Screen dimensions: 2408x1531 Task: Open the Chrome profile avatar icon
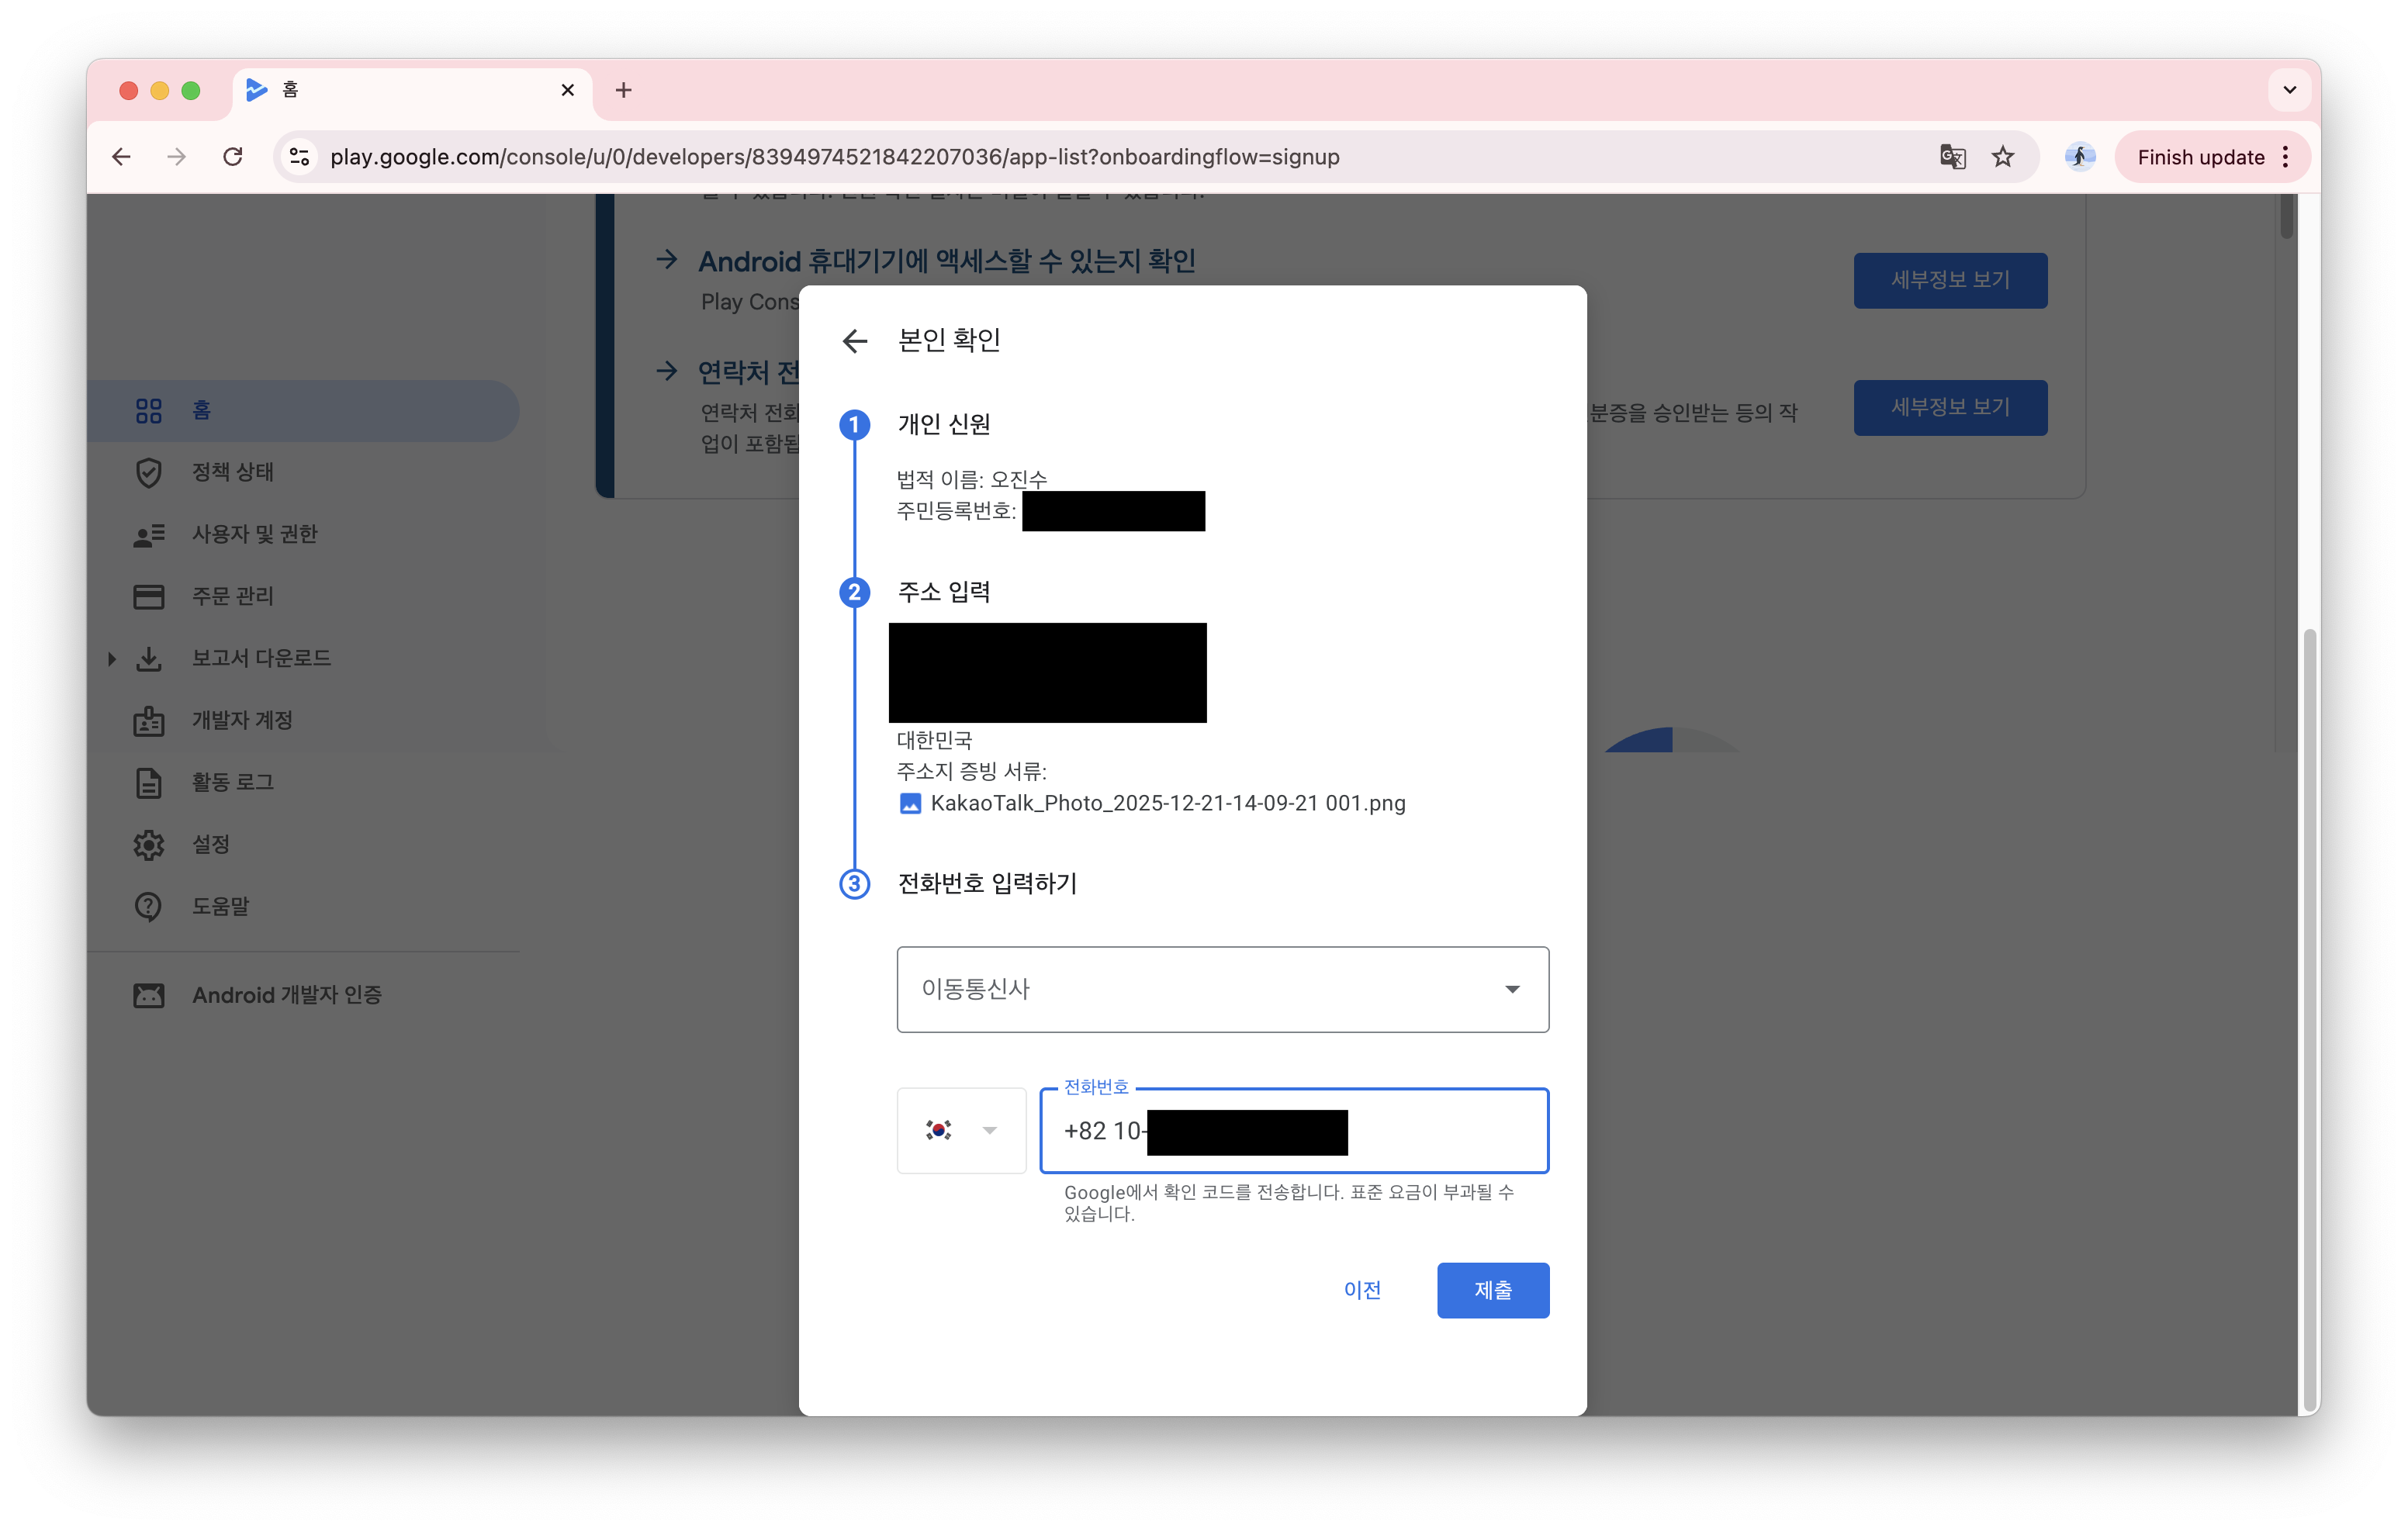coord(2079,157)
